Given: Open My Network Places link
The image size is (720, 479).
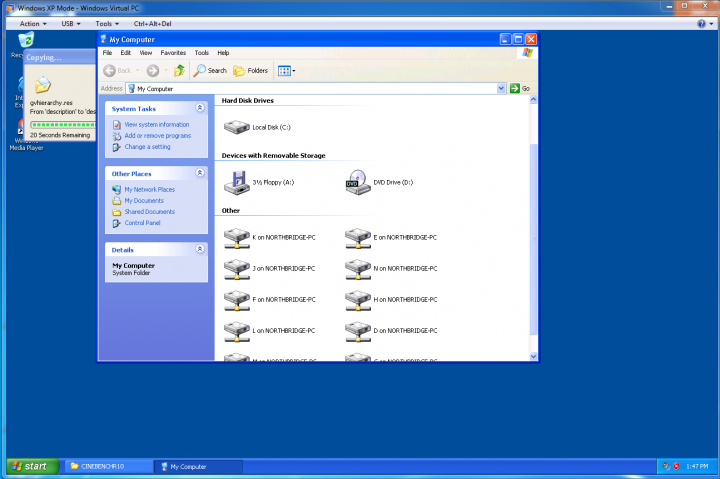Looking at the screenshot, I should point(149,189).
